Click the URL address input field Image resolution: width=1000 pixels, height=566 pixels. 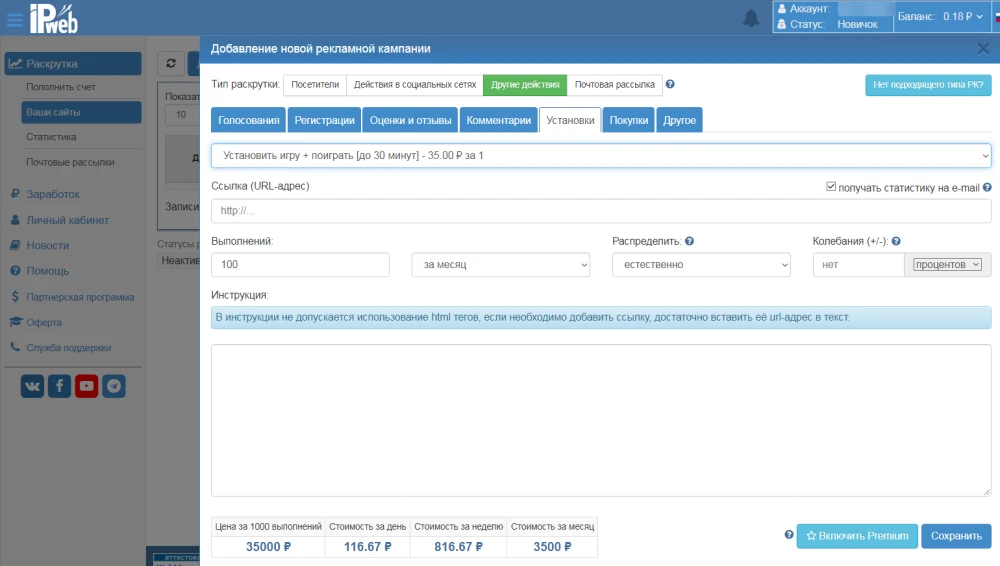tap(600, 211)
